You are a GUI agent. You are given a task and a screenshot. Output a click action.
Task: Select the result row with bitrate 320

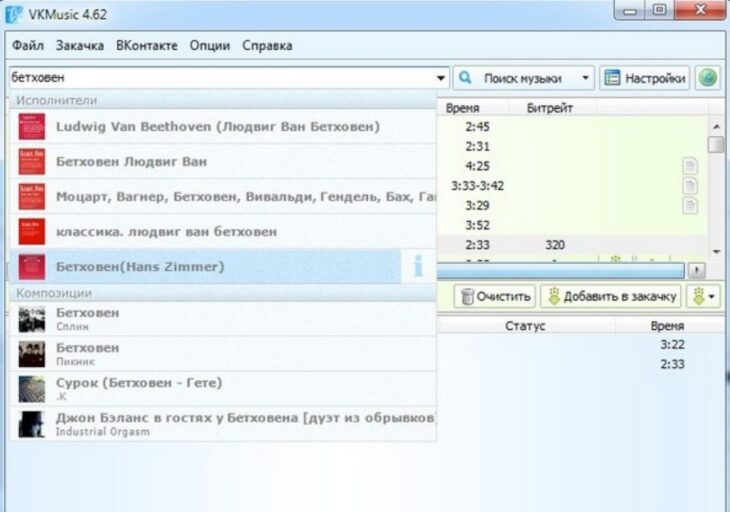[571, 245]
